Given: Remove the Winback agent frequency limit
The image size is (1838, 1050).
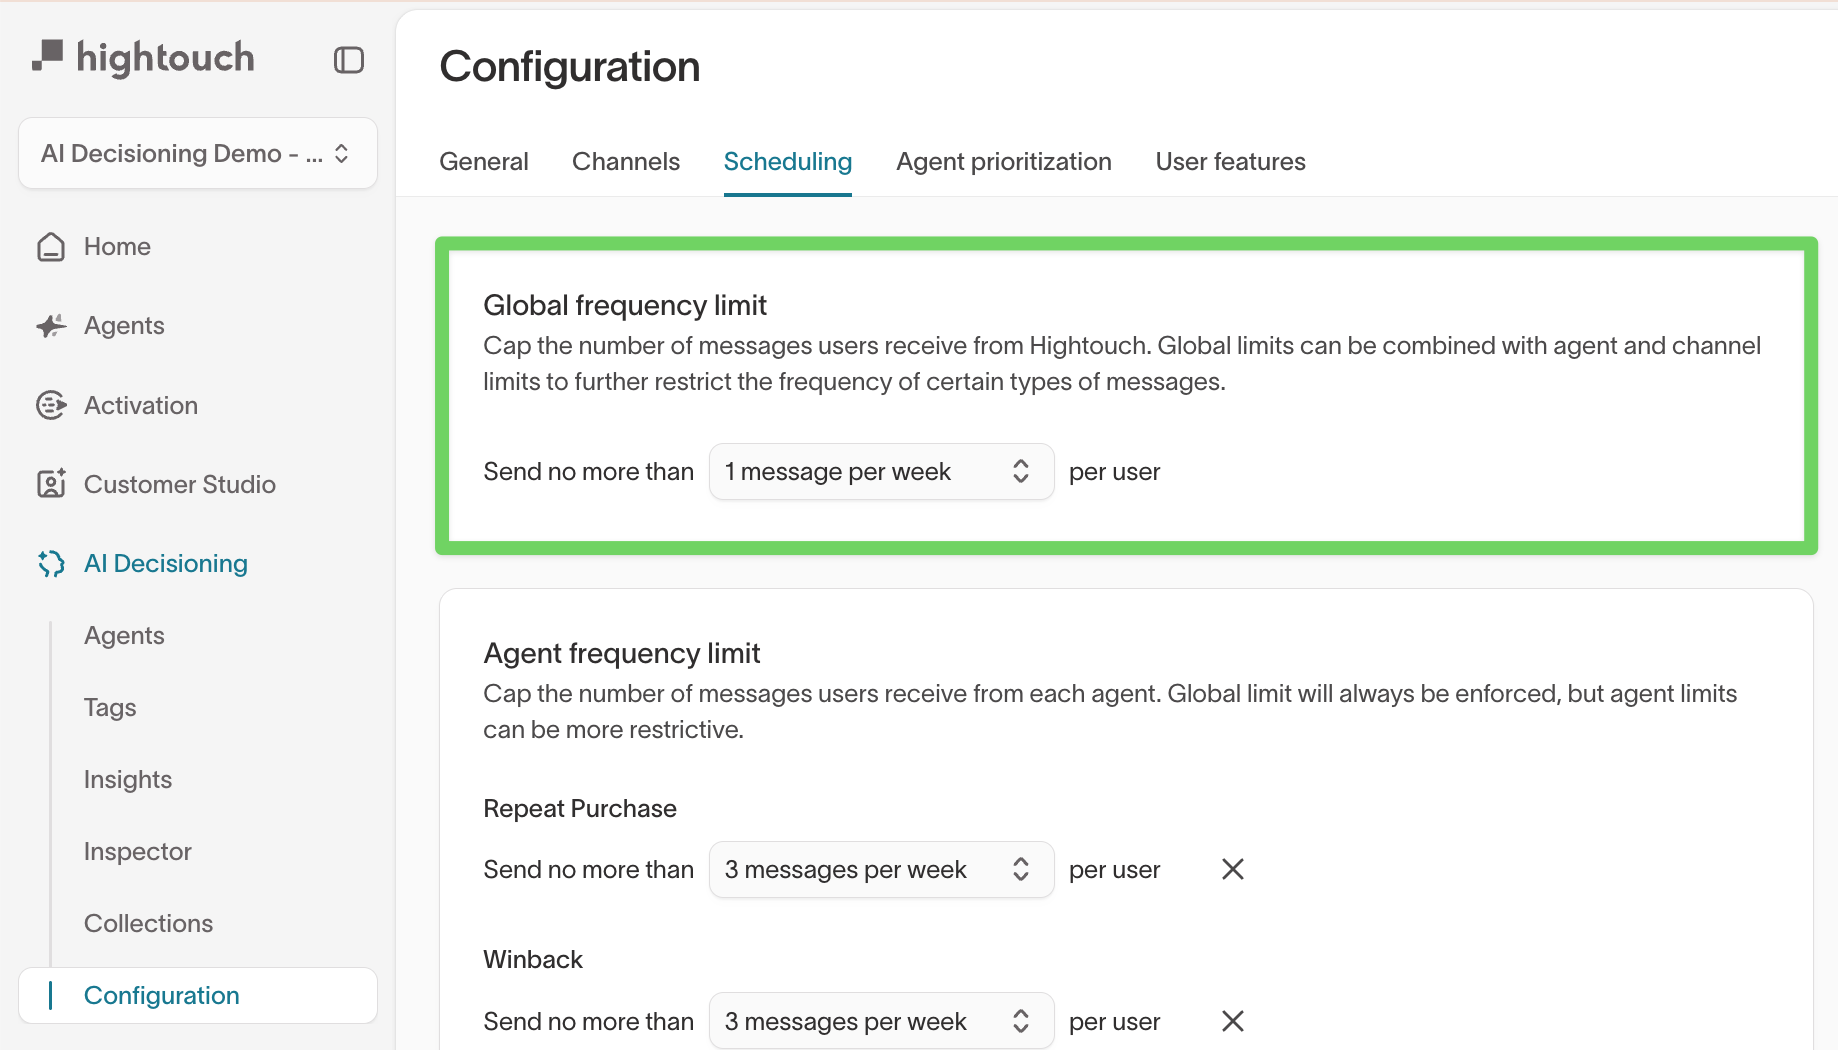Looking at the screenshot, I should click(1232, 1021).
